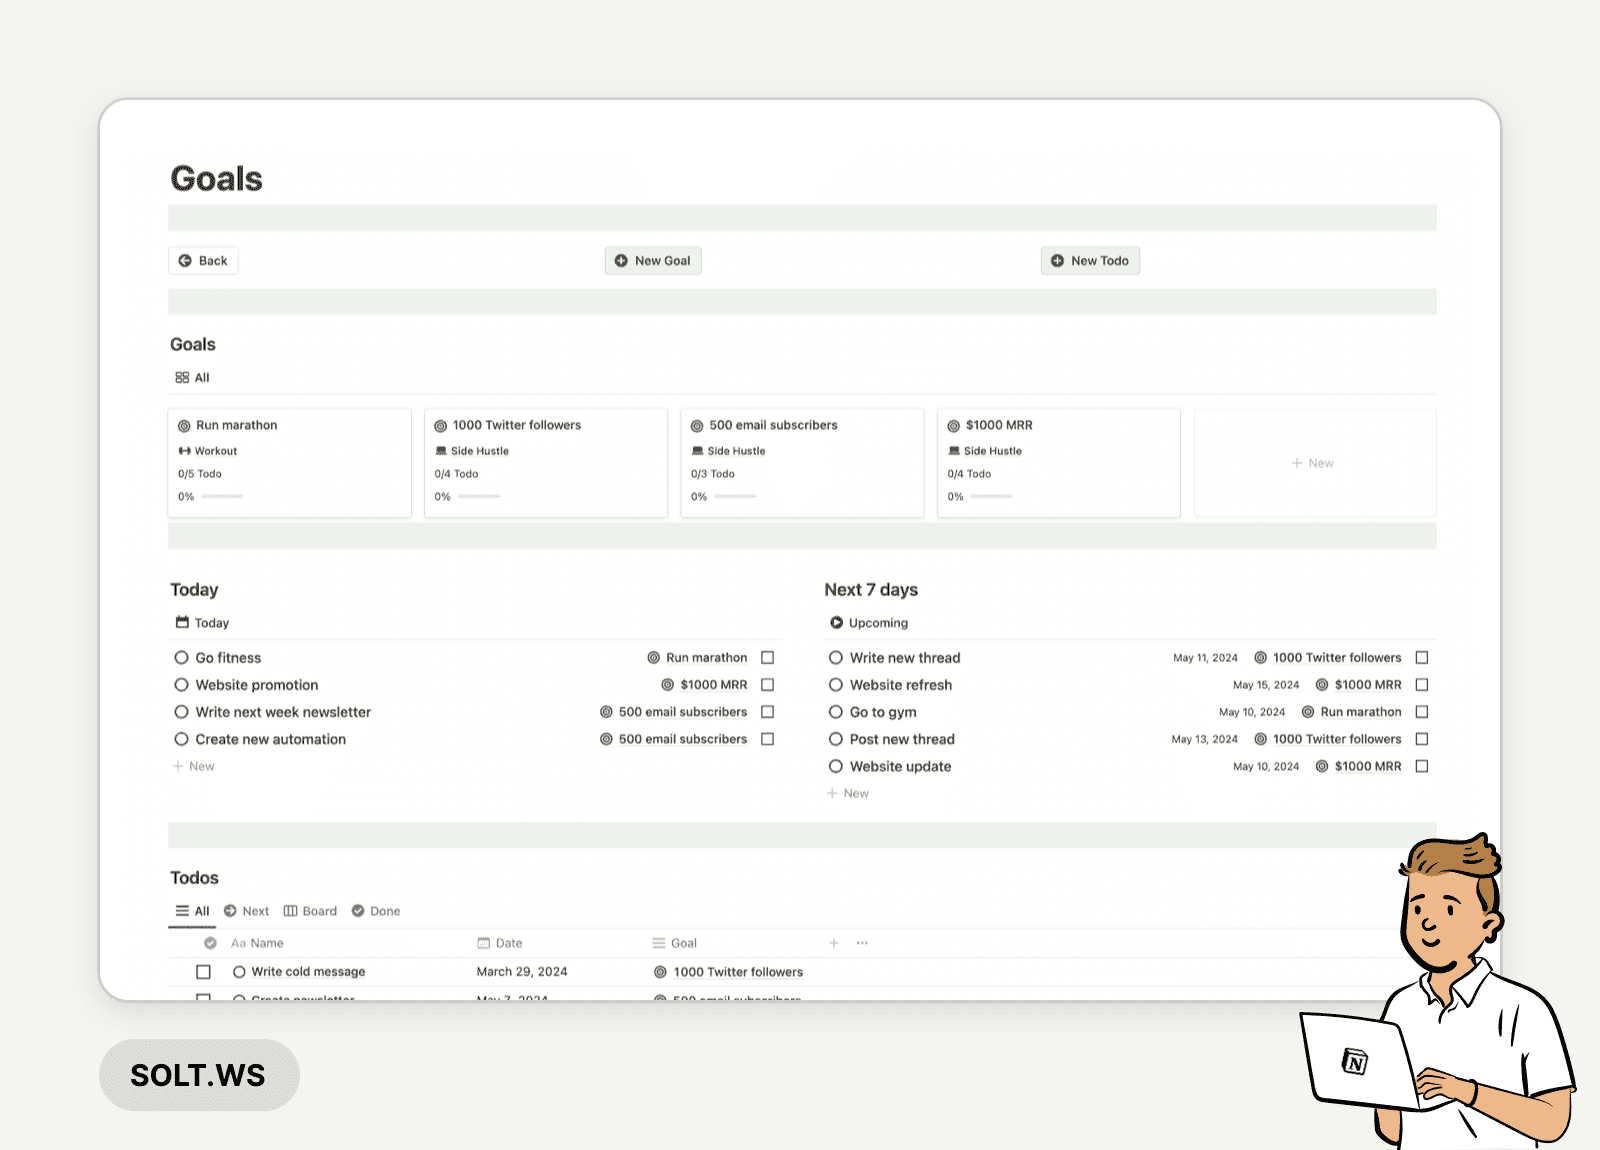1600x1150 pixels.
Task: Switch Todos to the Done tab
Action: pyautogui.click(x=376, y=911)
